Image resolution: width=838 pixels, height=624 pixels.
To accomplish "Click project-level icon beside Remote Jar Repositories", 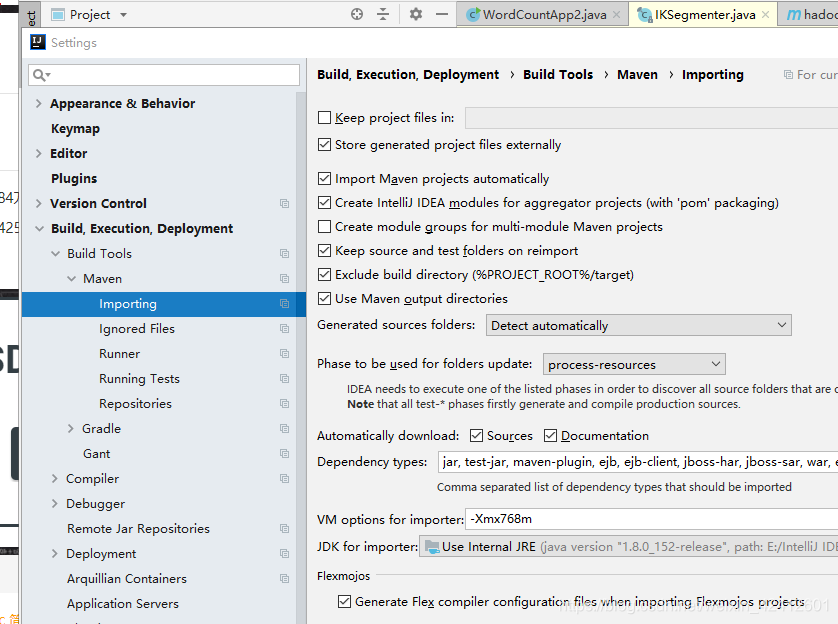I will coord(284,529).
